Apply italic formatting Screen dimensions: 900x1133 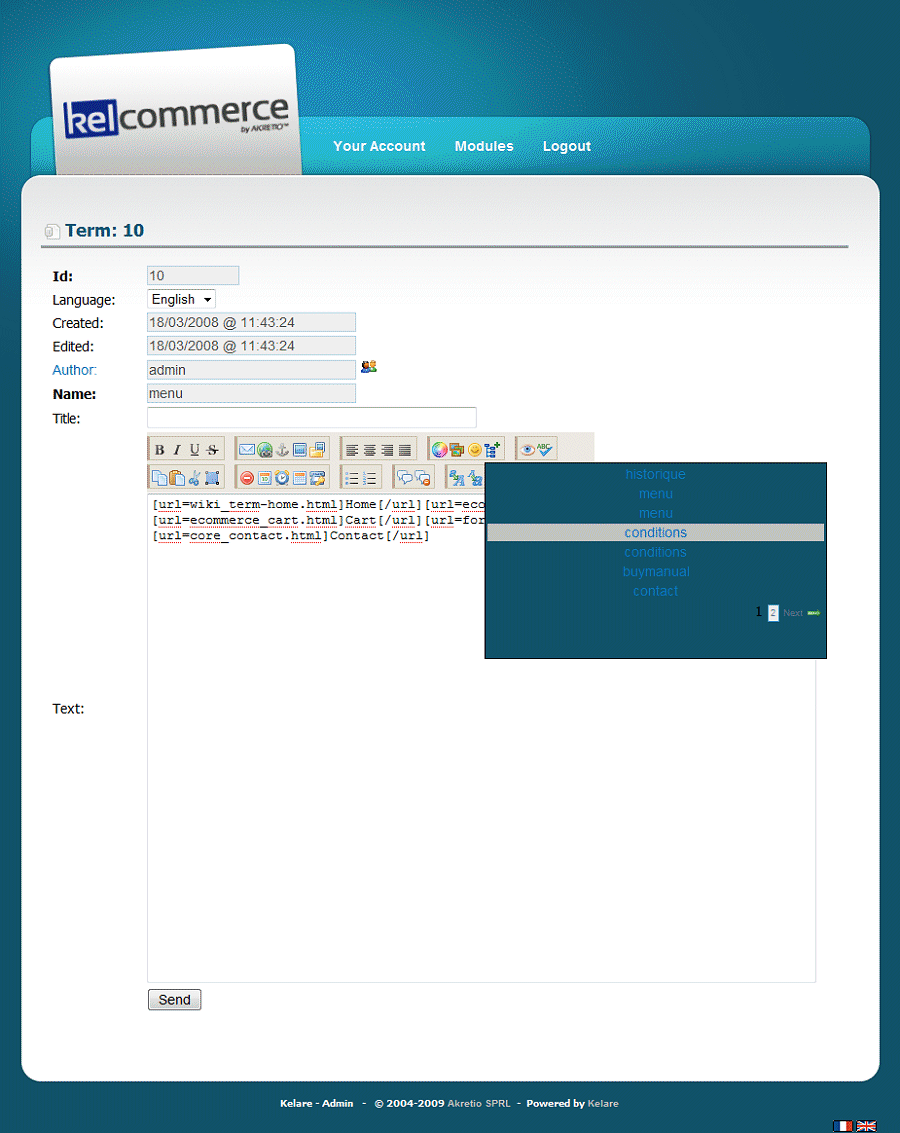coord(177,450)
